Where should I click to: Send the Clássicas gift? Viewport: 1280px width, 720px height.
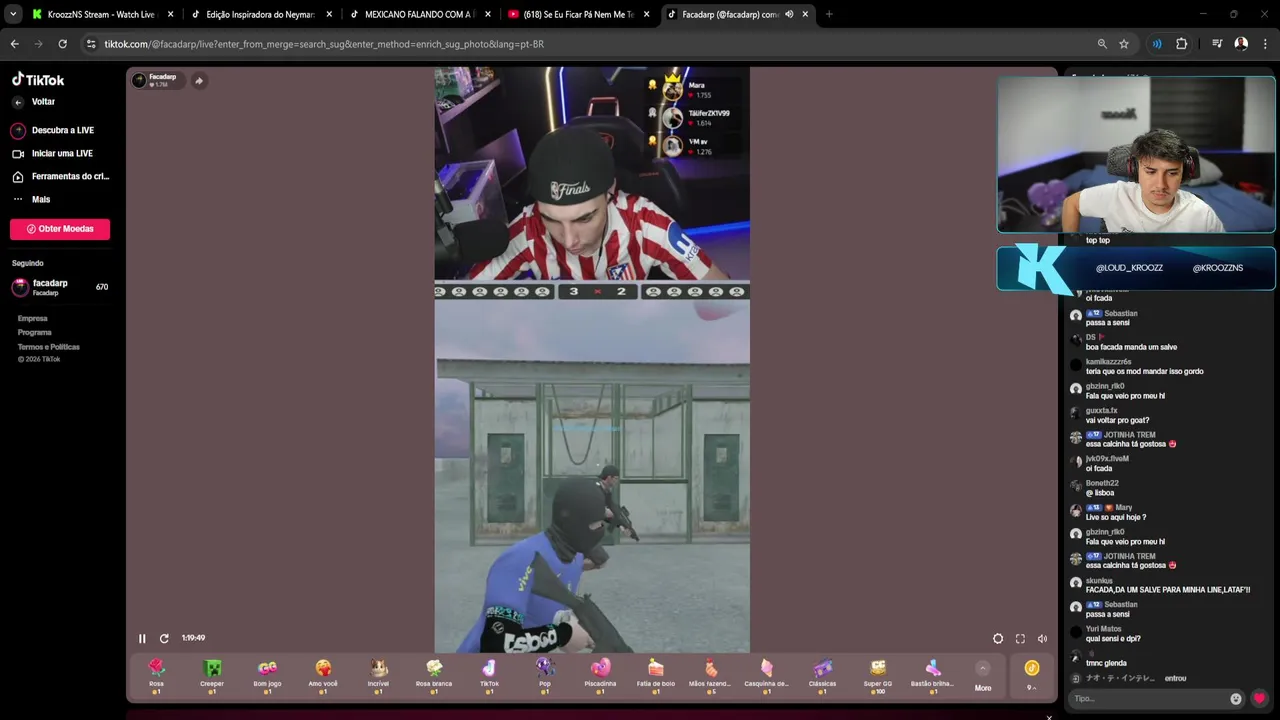822,676
